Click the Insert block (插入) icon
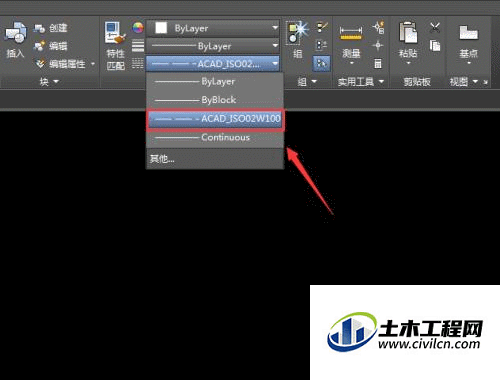500x380 pixels. 15,33
